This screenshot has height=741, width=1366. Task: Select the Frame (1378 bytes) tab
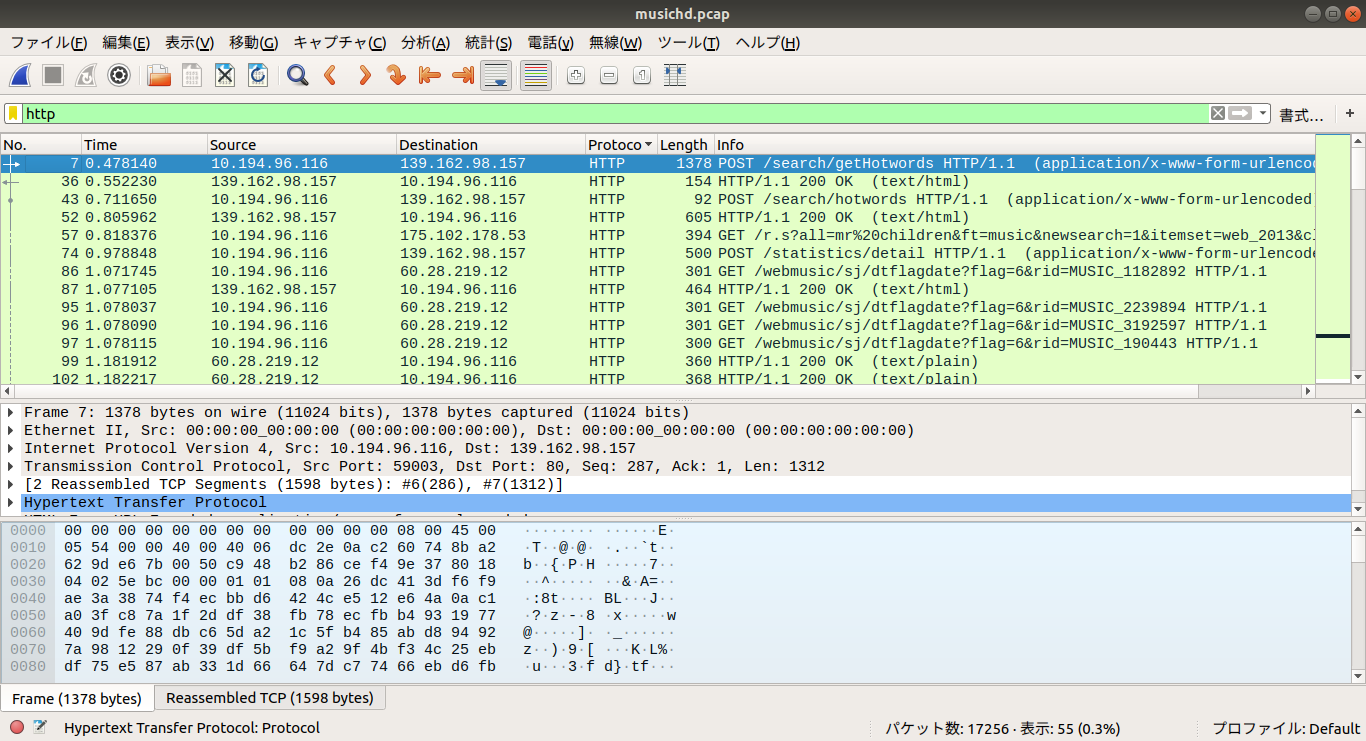tap(77, 699)
